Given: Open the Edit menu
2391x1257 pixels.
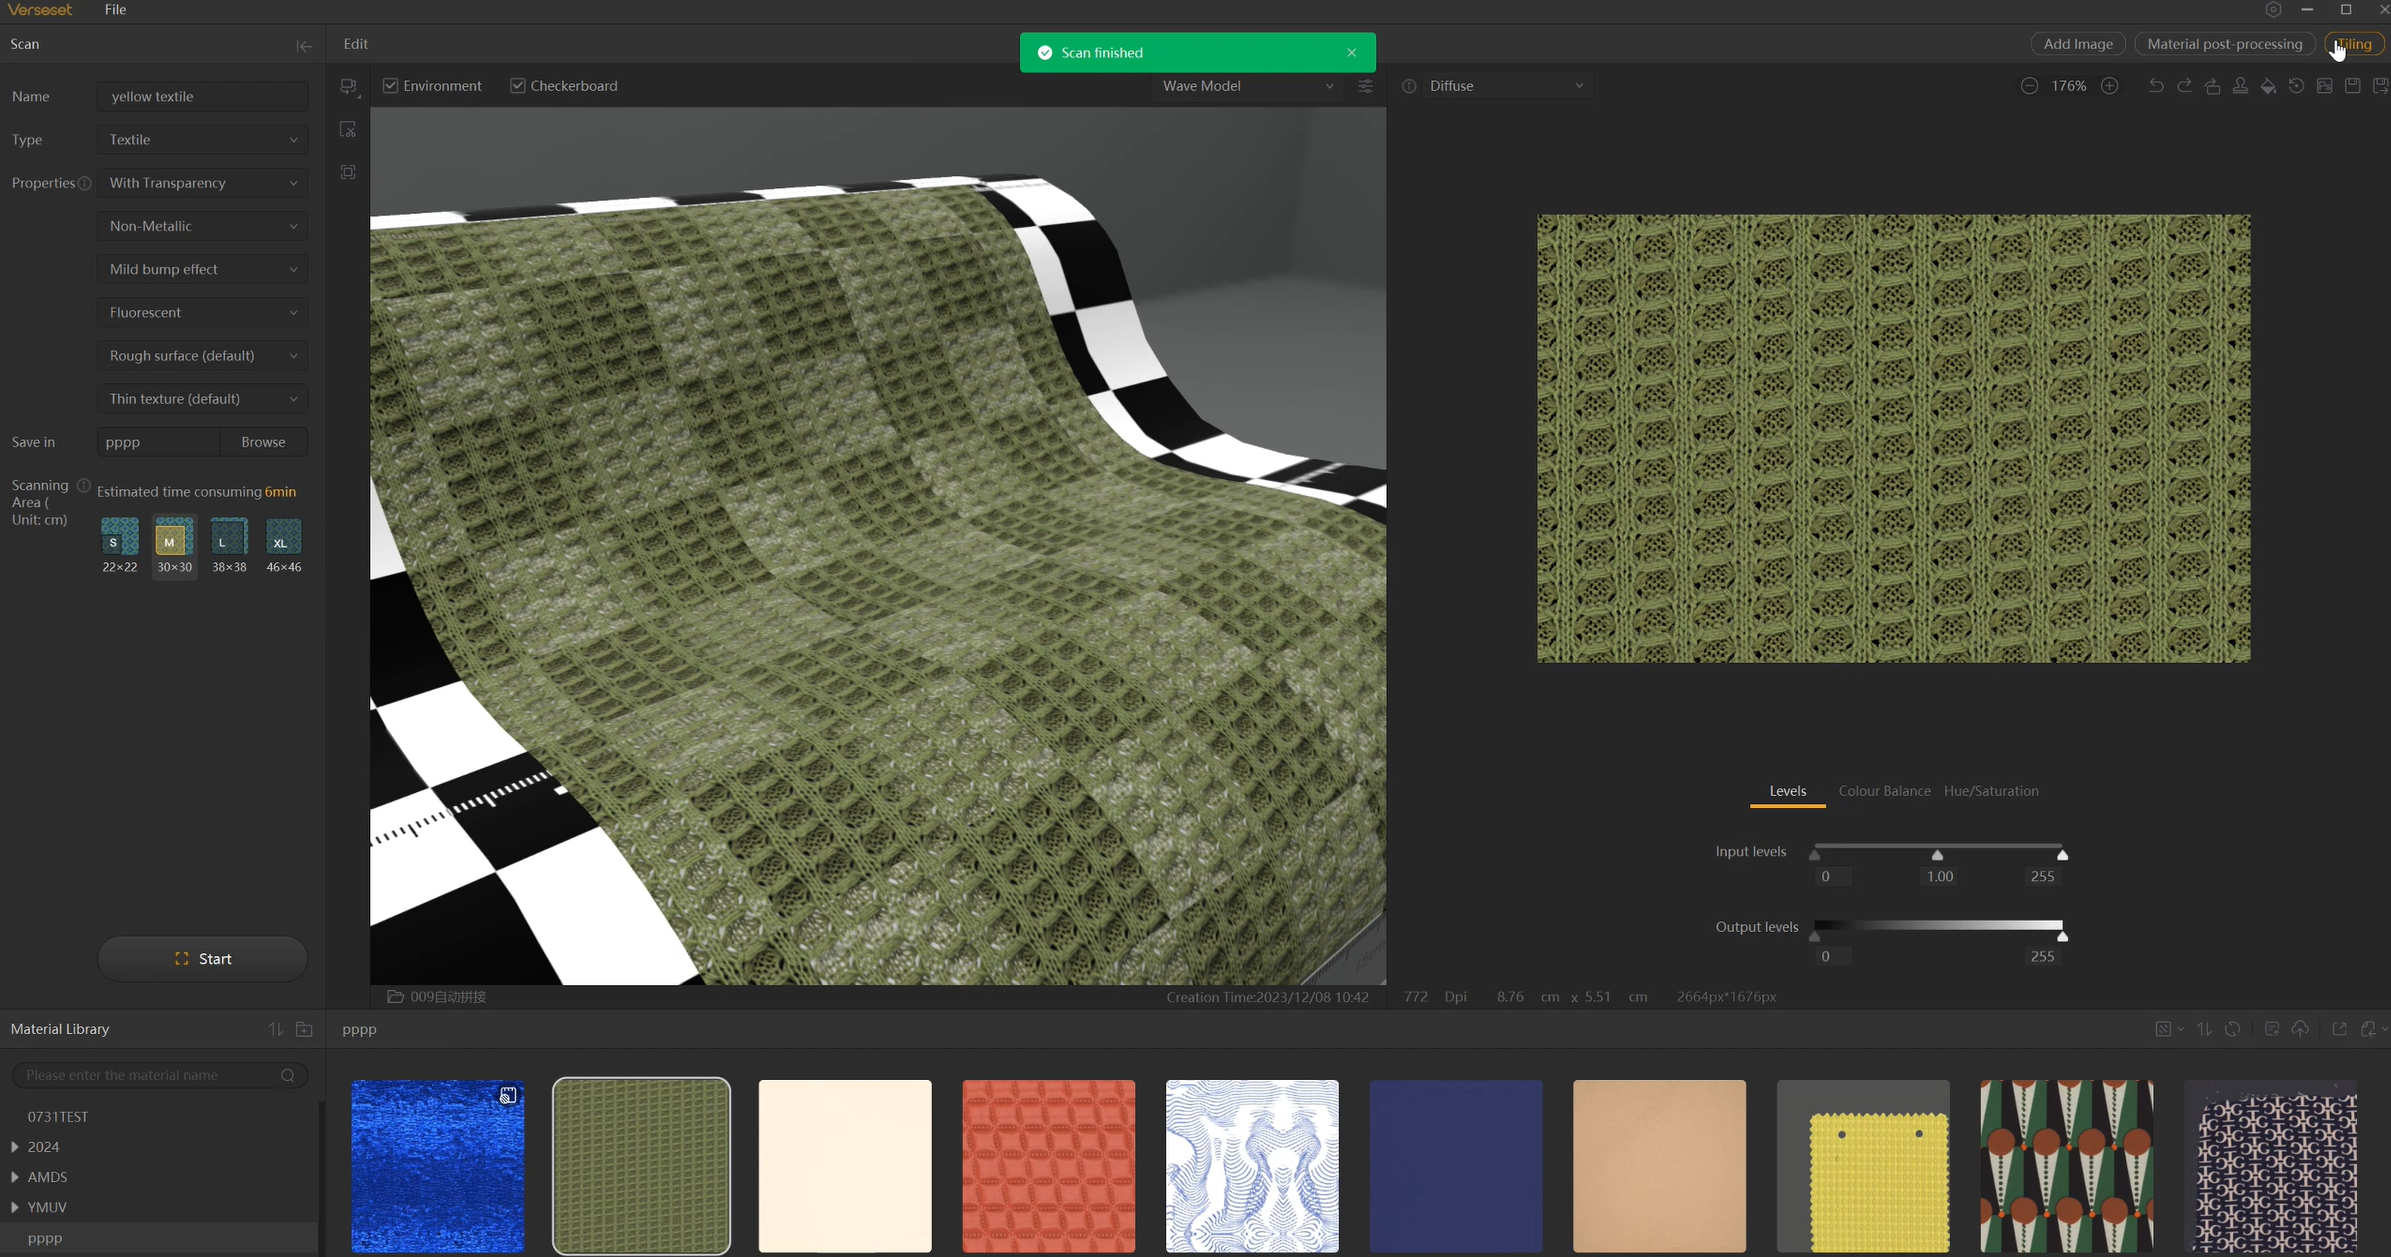Looking at the screenshot, I should point(356,43).
